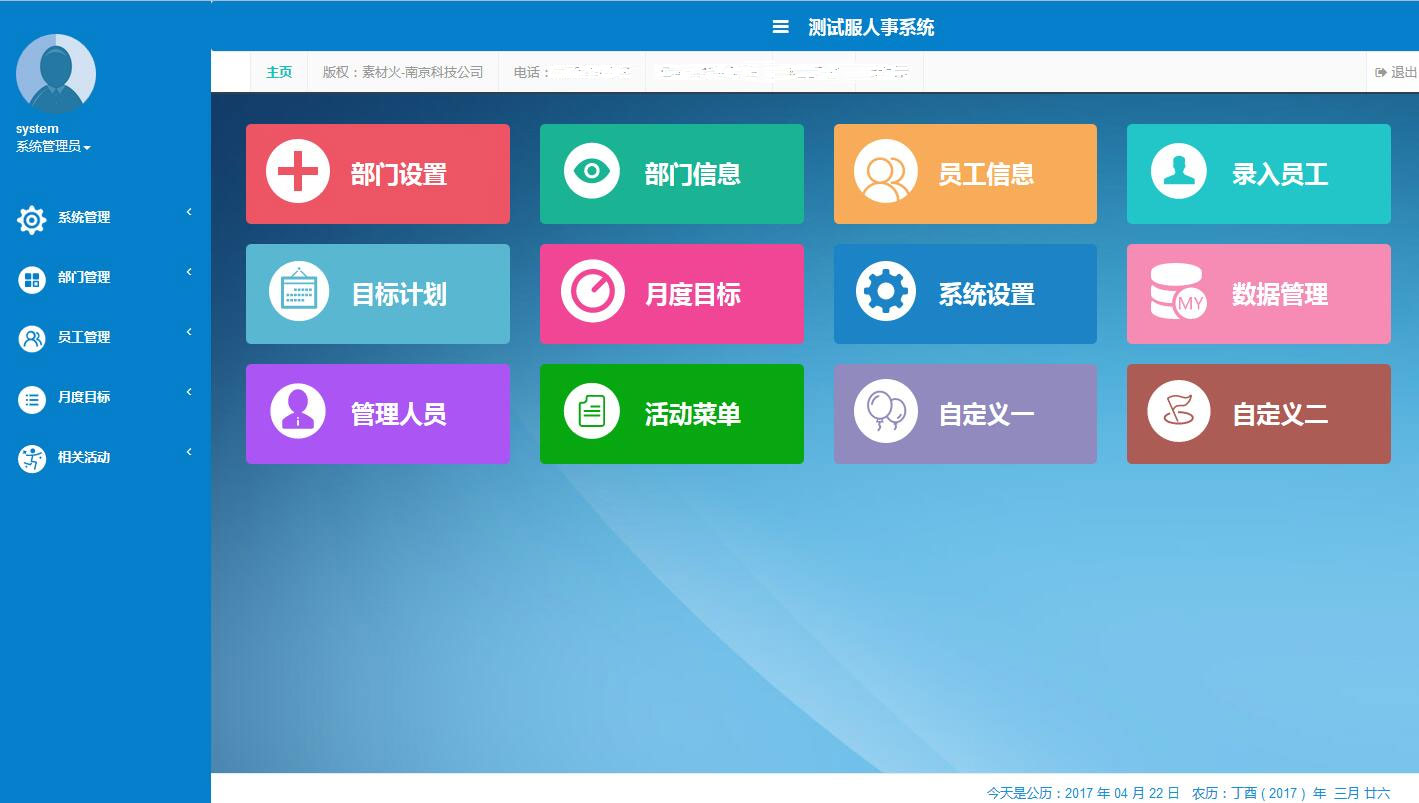Click the gear icon on 系统设置 tile
1419x803 pixels.
click(x=885, y=292)
